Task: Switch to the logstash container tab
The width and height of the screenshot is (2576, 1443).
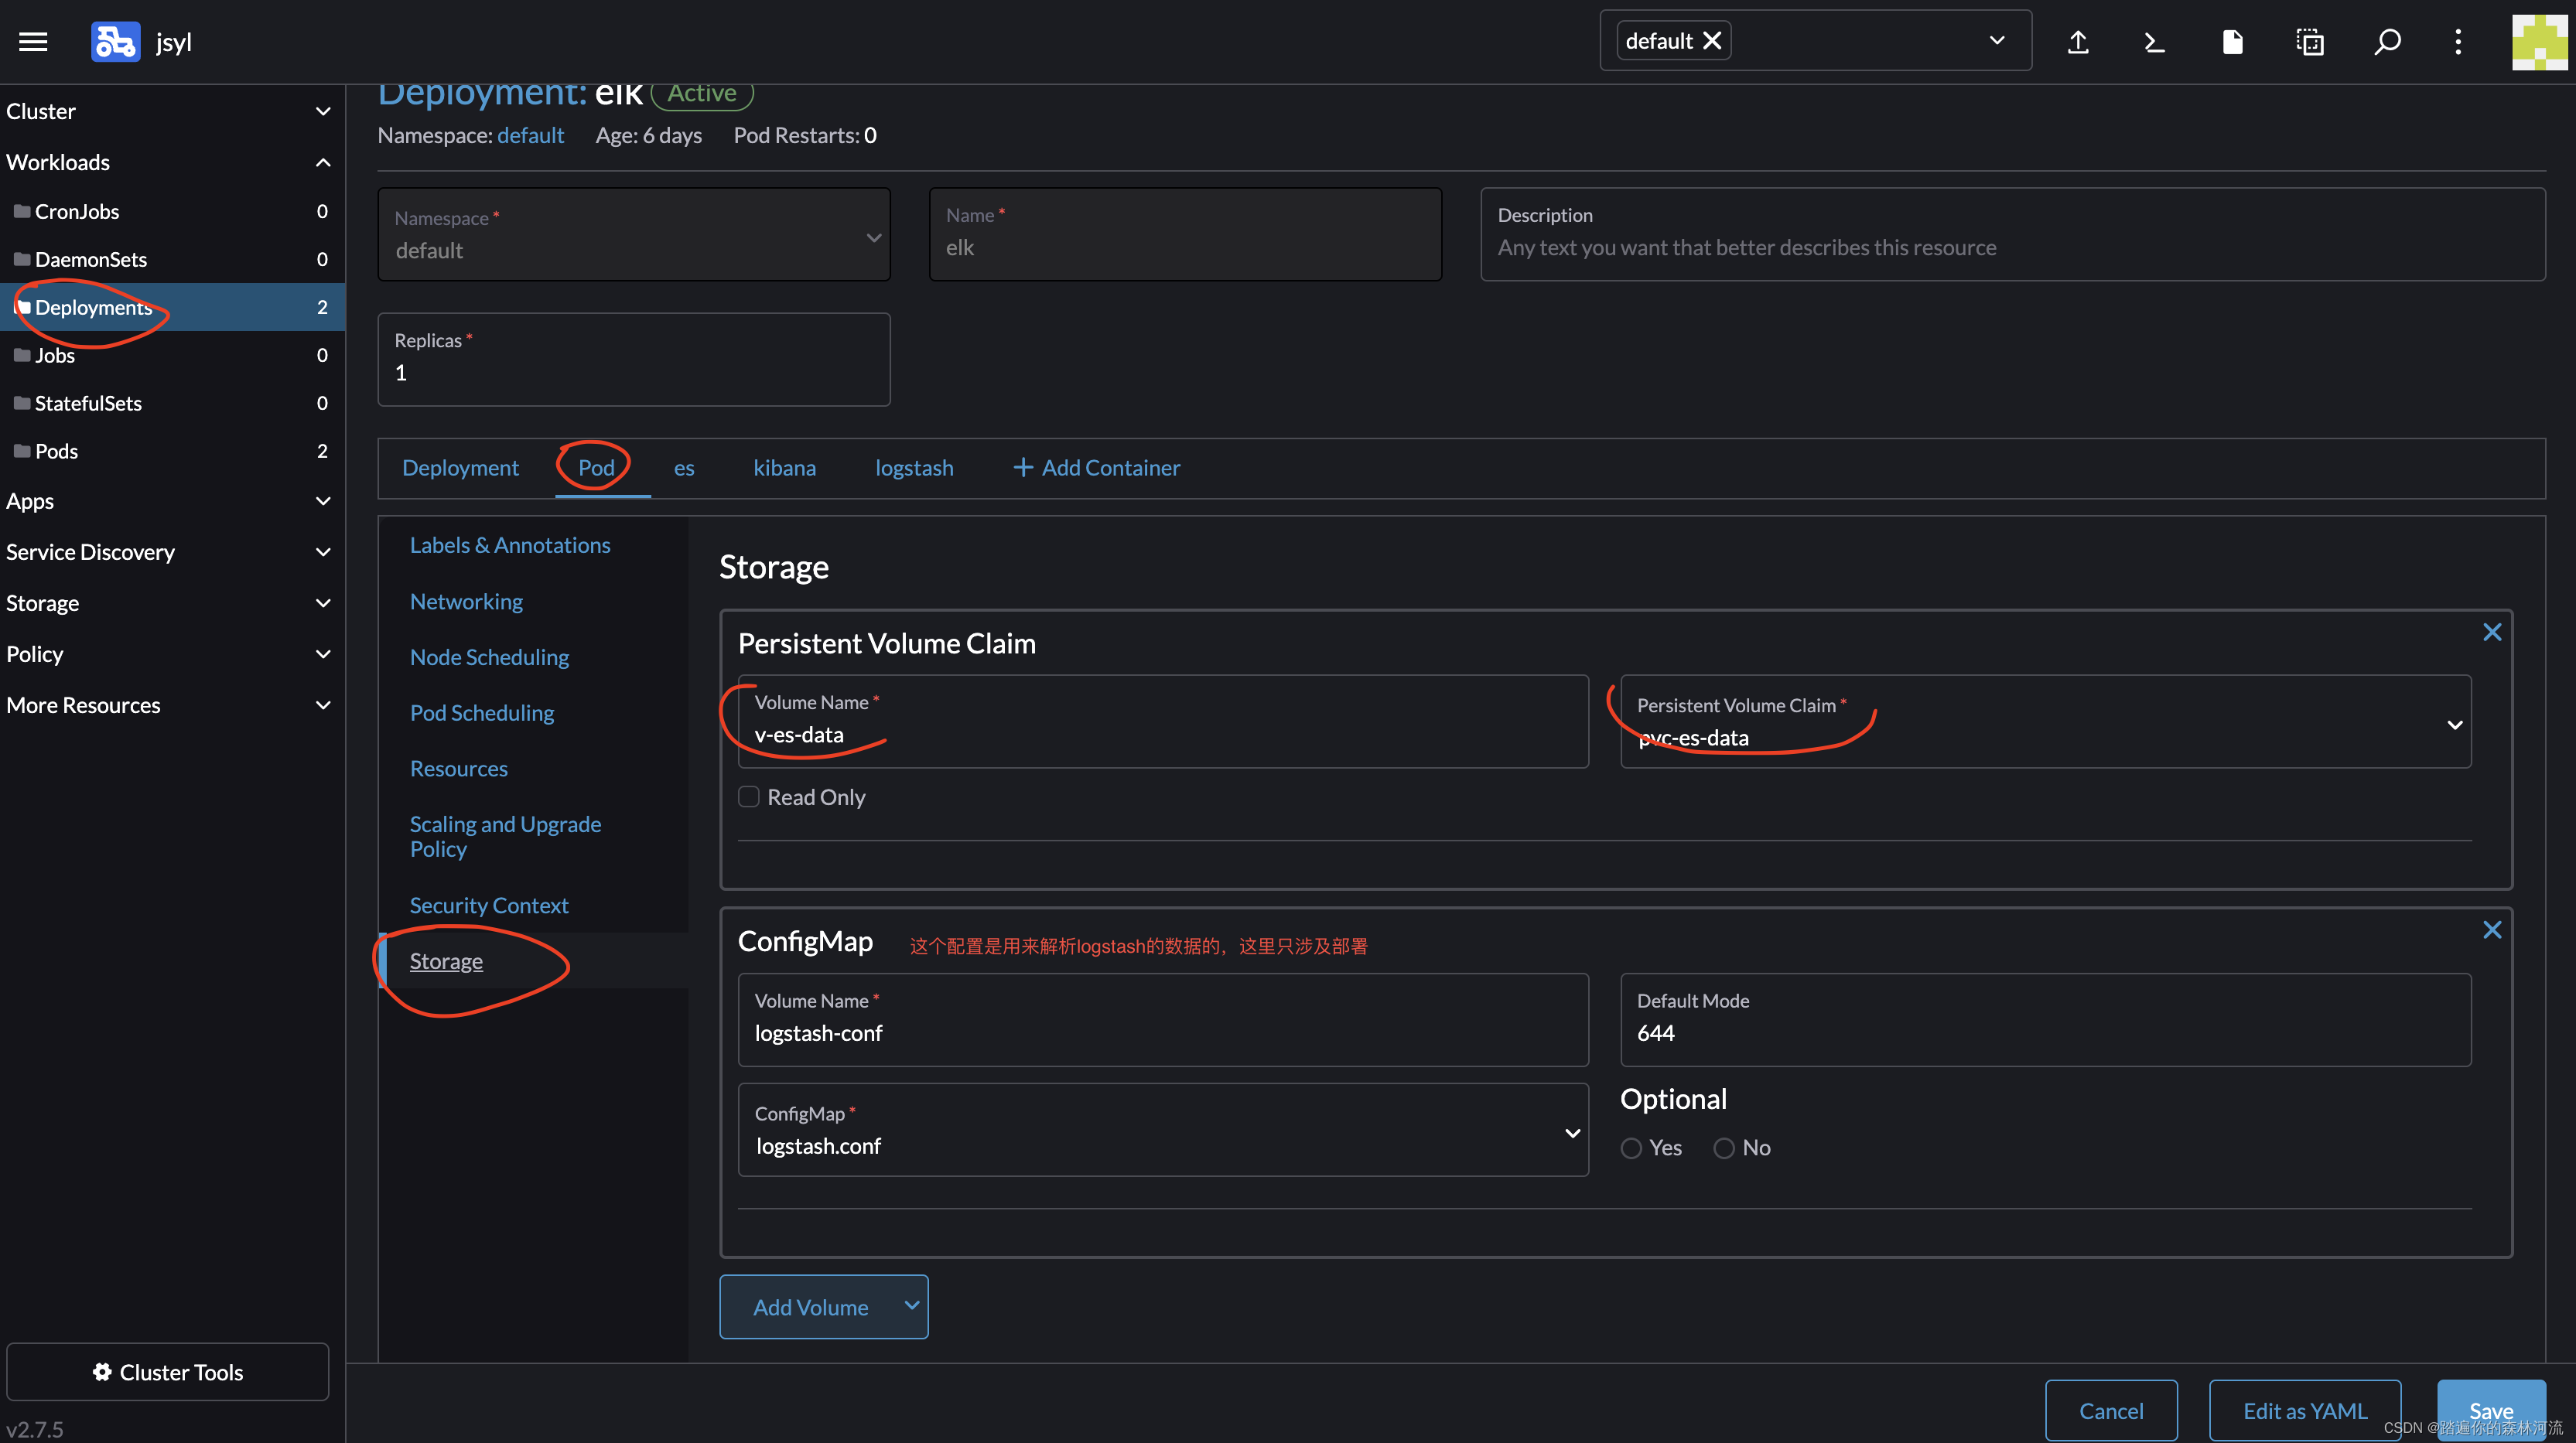Action: (x=914, y=468)
